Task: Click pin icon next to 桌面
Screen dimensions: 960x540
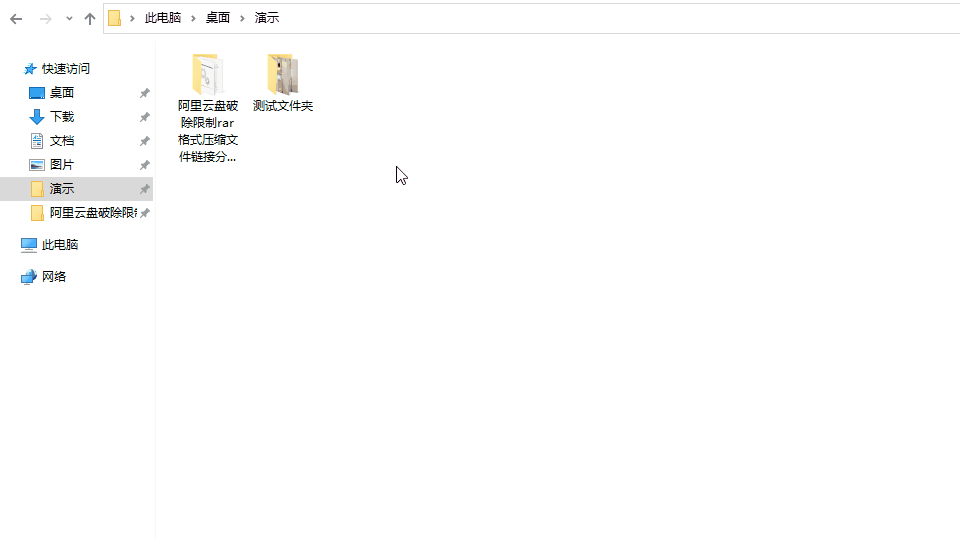Action: coord(144,93)
